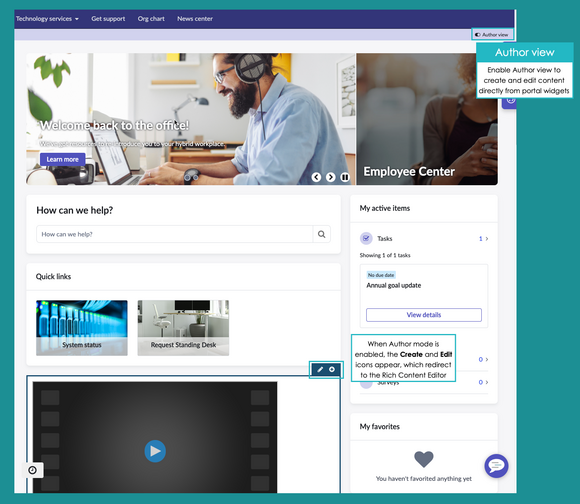Open the News center menu item

pos(195,18)
